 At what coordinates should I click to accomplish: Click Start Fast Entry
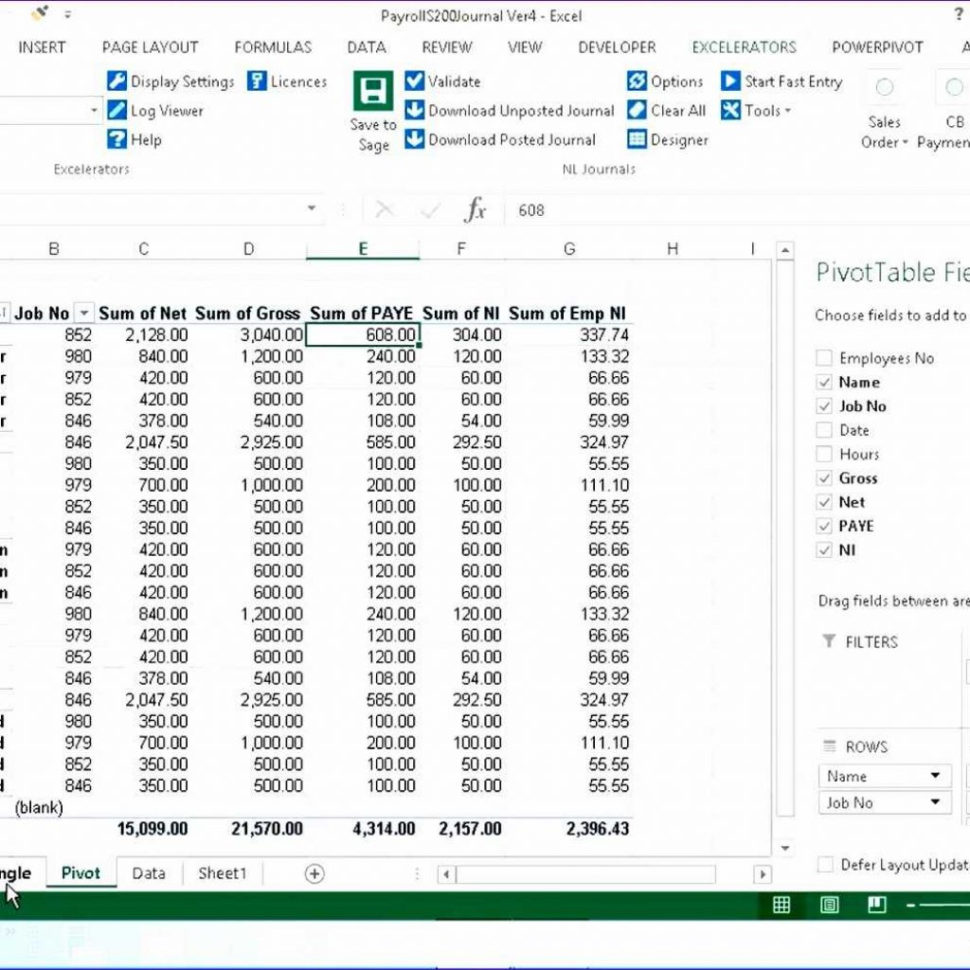coord(781,82)
